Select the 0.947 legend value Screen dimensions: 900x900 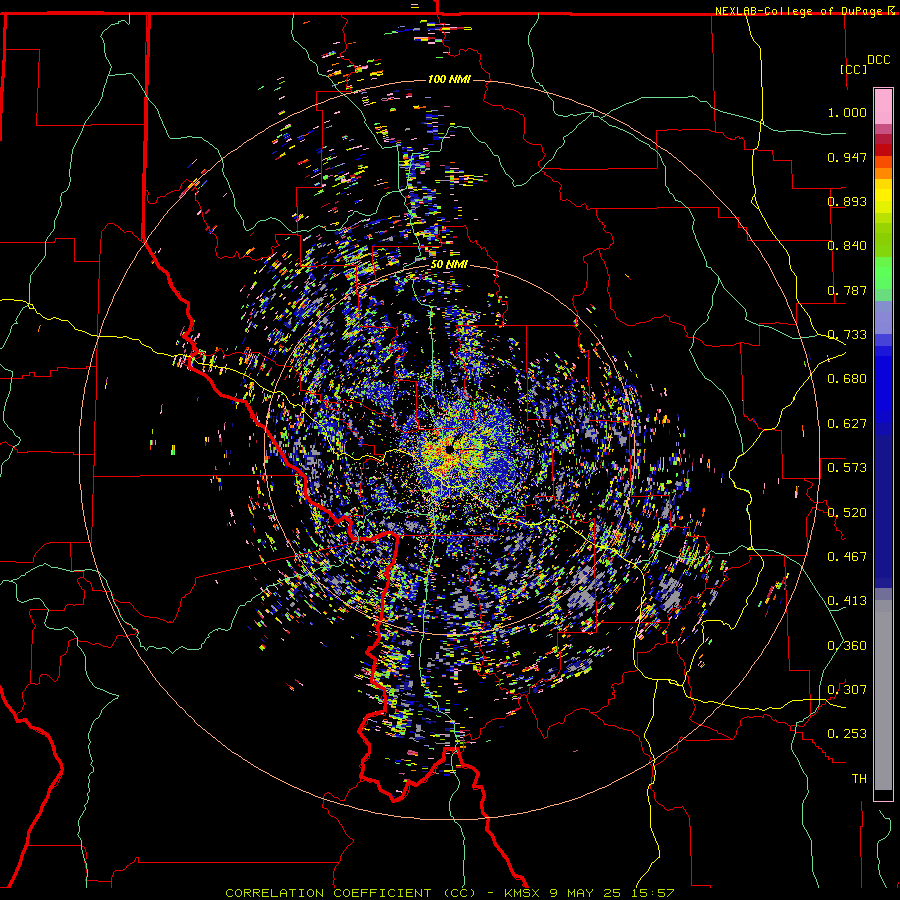point(847,157)
